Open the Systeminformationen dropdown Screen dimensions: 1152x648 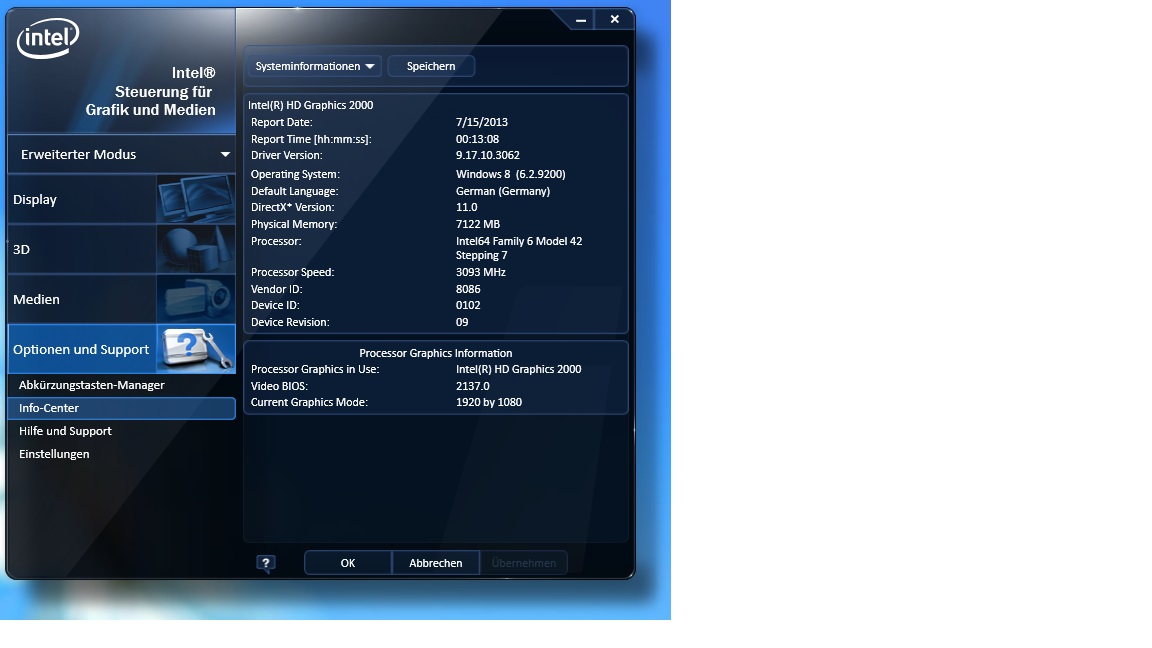coord(314,66)
